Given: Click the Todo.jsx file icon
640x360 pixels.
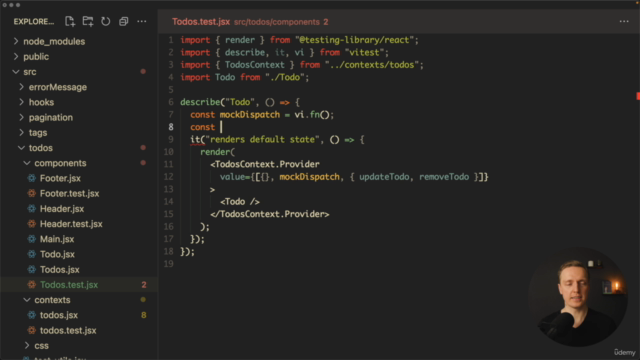Looking at the screenshot, I should (x=31, y=254).
